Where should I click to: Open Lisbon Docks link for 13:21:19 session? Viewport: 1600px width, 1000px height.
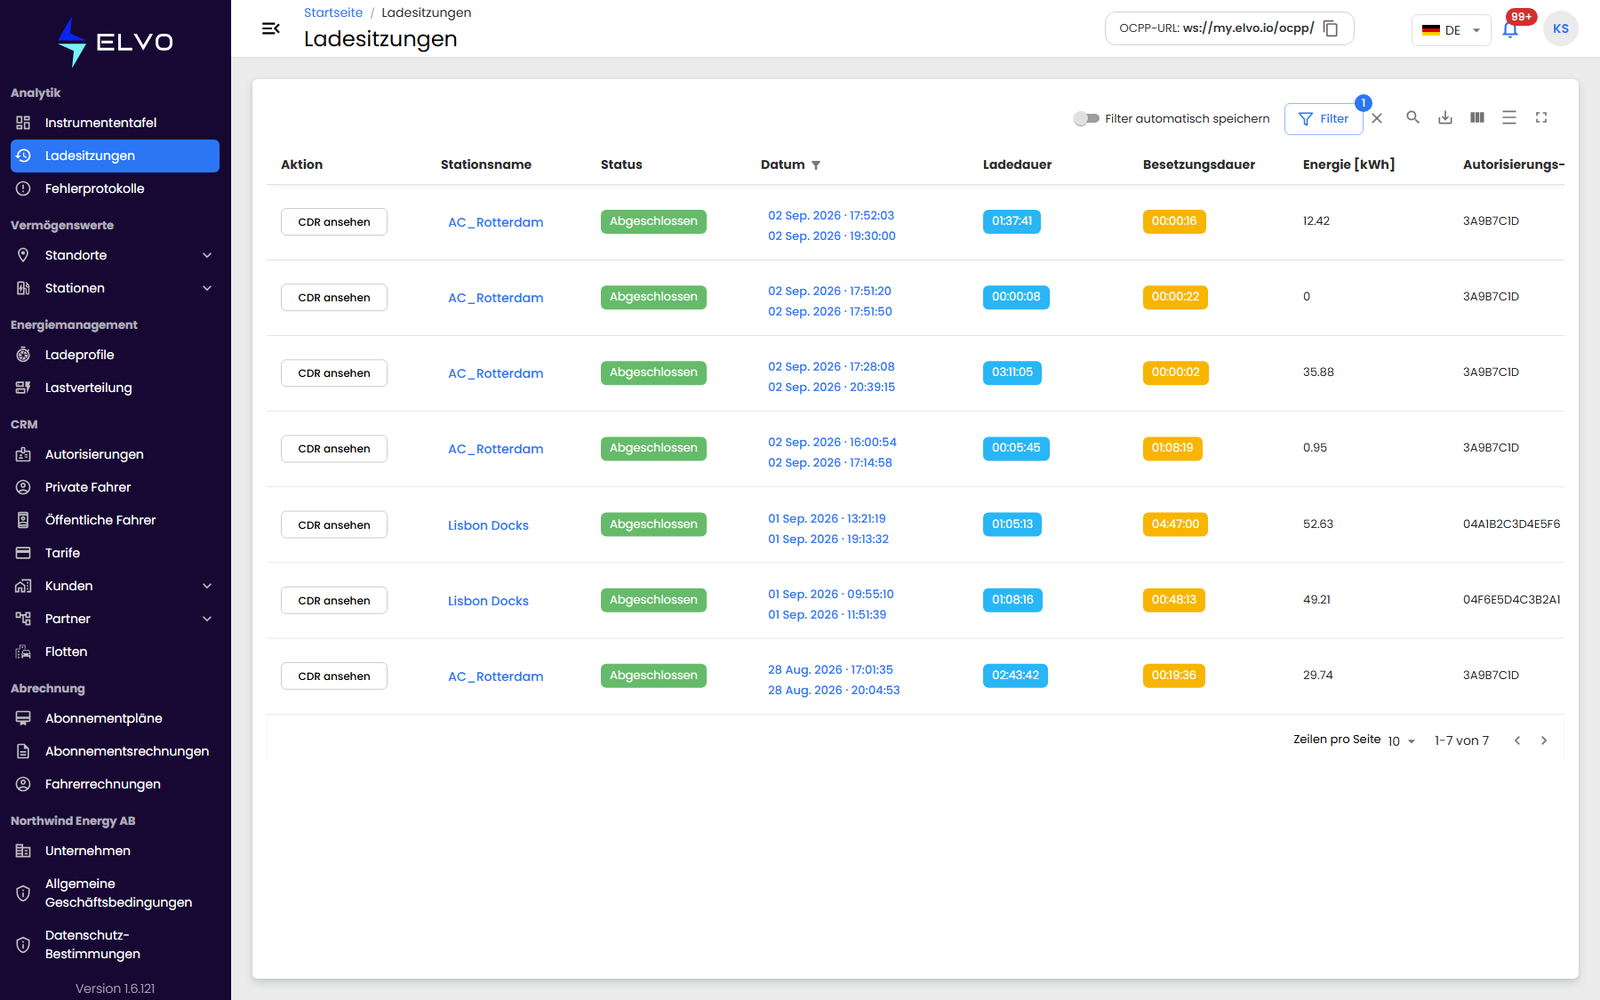(x=488, y=525)
